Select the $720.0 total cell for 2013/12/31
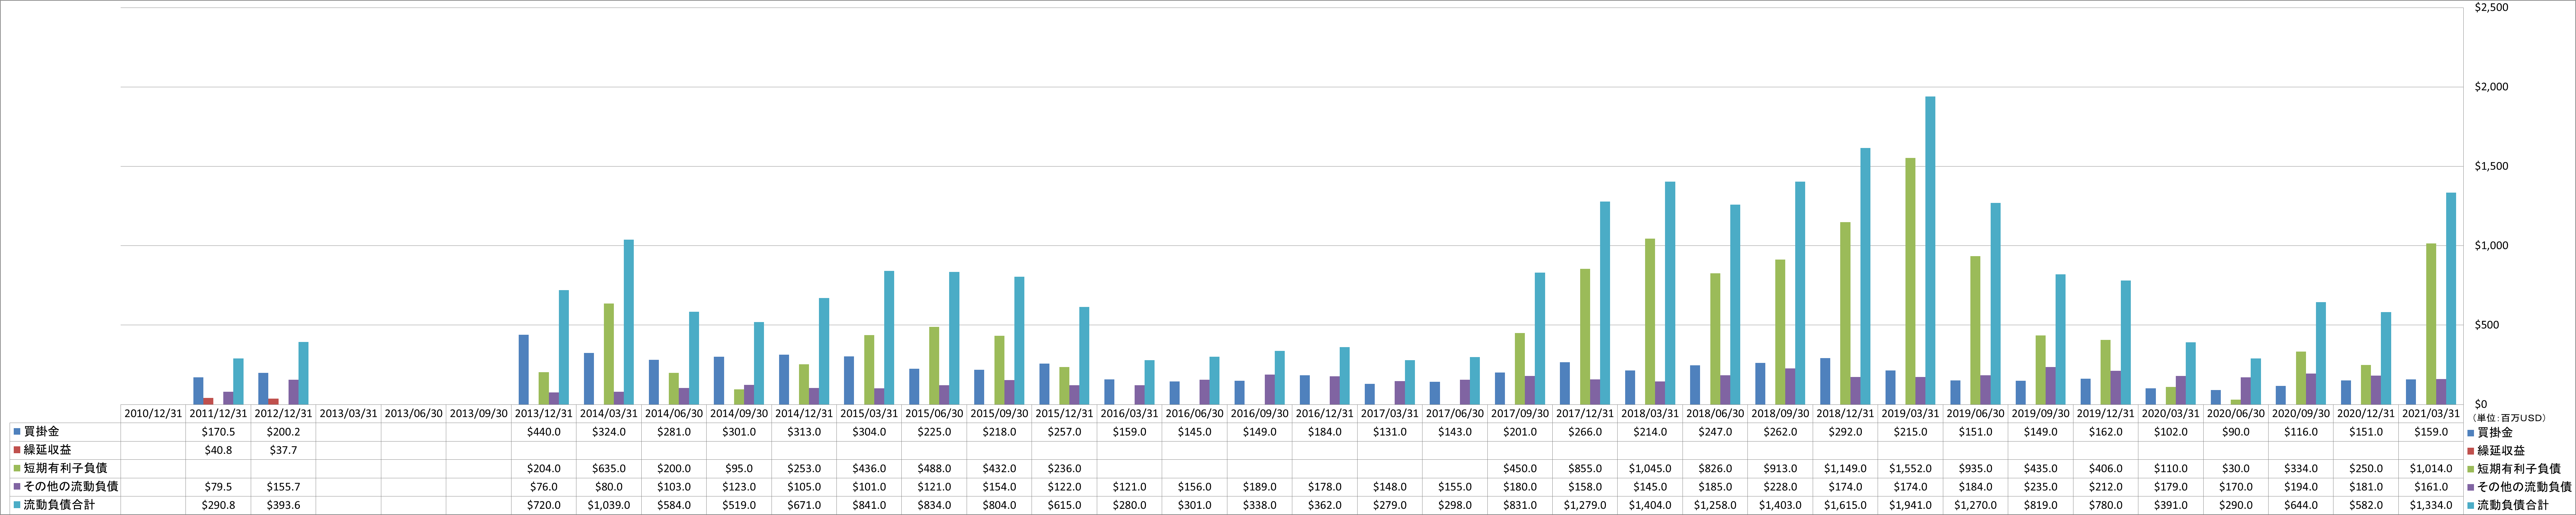Screen dimensions: 2576x515 pyautogui.click(x=544, y=505)
